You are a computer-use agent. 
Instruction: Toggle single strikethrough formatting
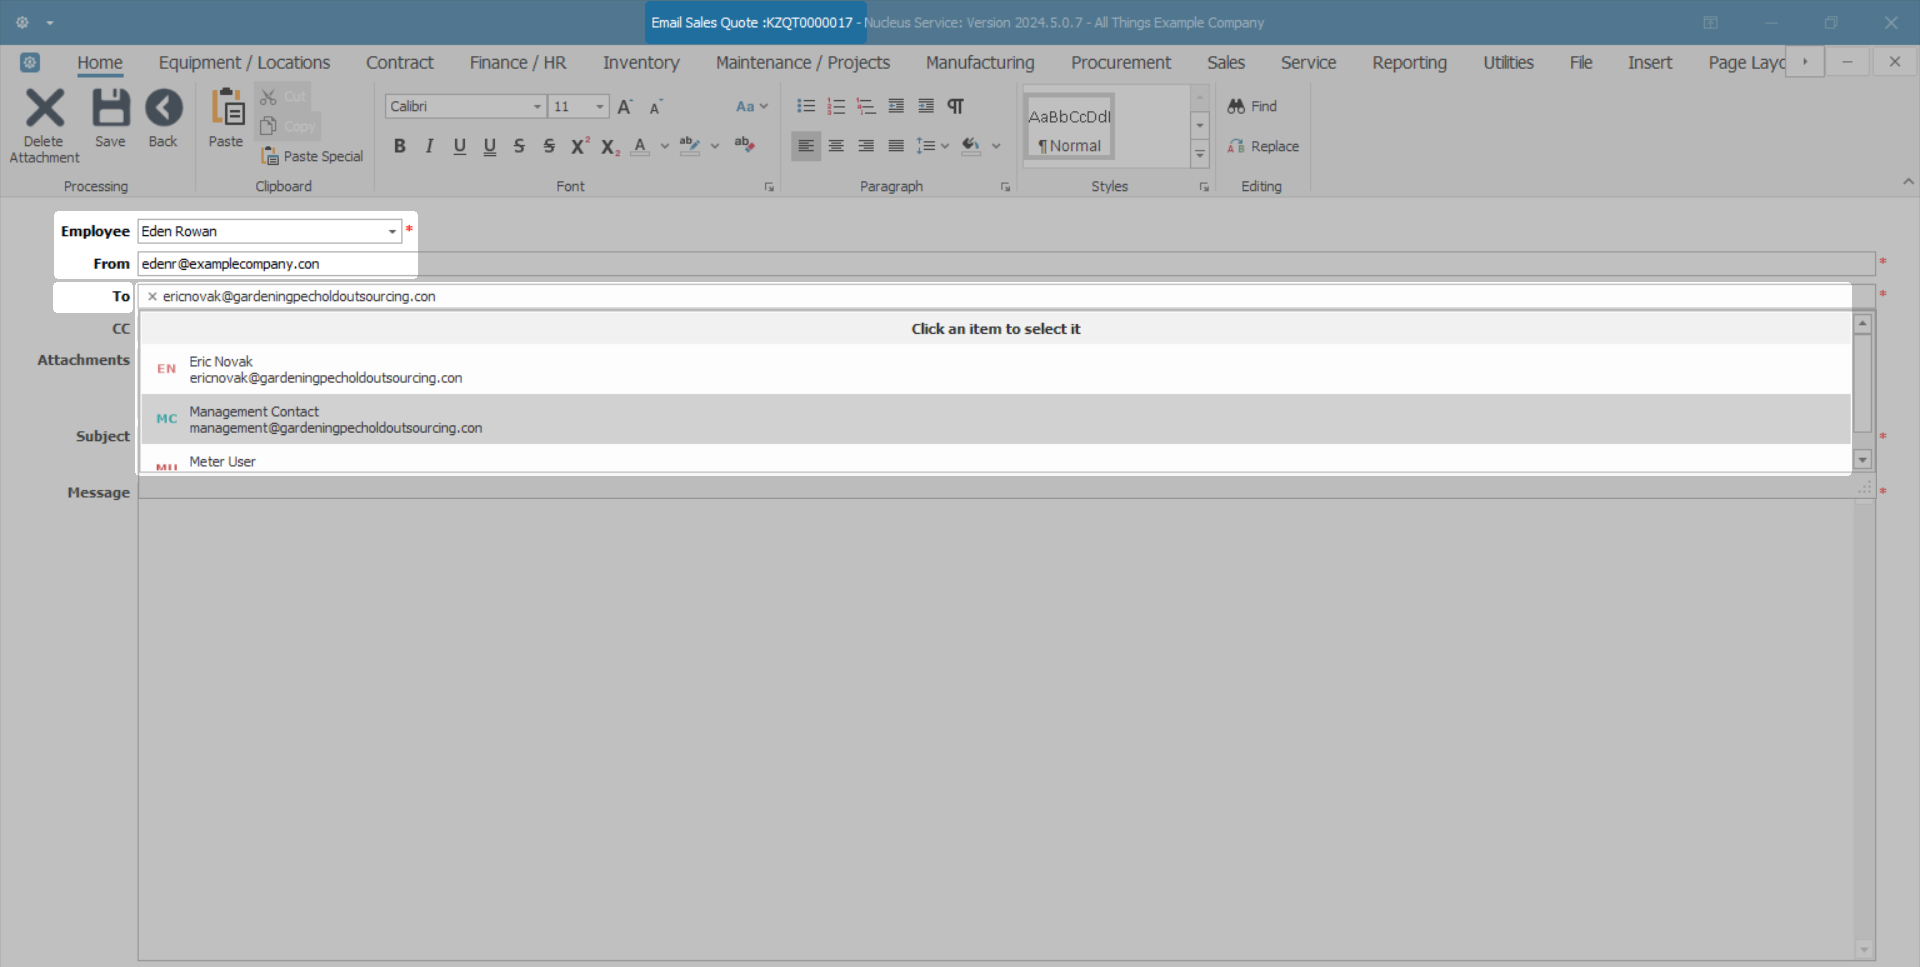[x=519, y=146]
